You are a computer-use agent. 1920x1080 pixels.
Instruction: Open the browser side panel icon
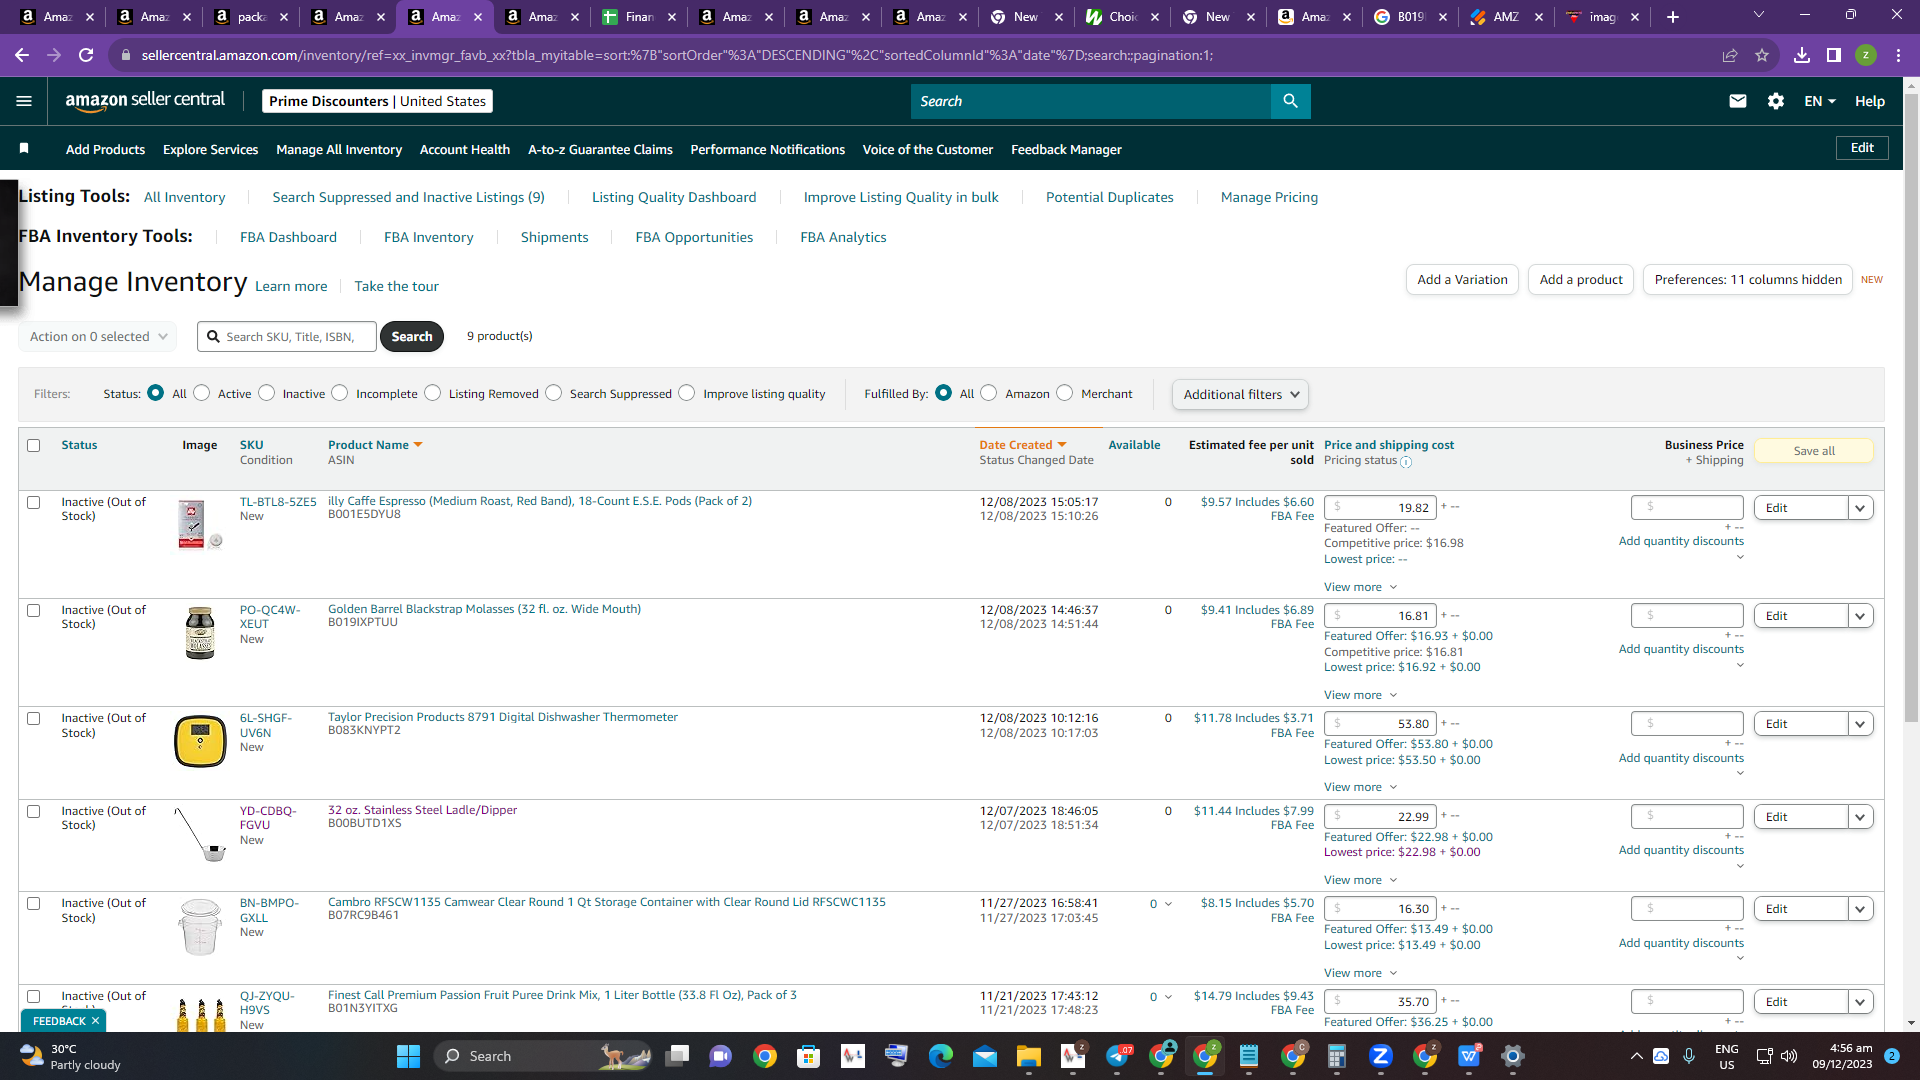point(1834,55)
